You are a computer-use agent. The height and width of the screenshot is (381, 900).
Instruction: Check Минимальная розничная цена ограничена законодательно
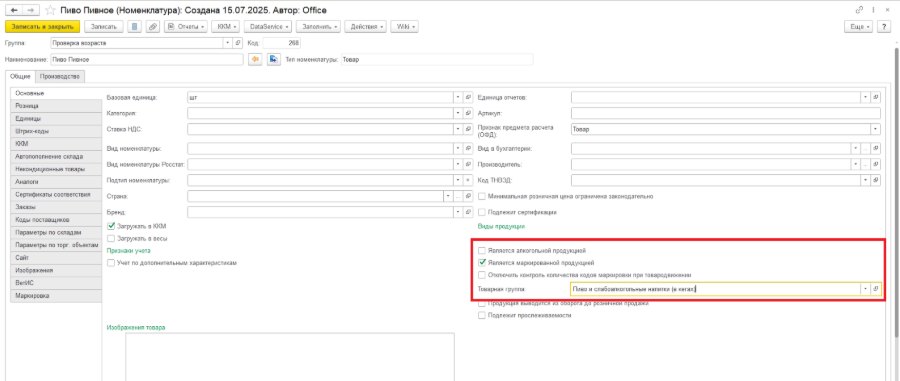[x=482, y=196]
